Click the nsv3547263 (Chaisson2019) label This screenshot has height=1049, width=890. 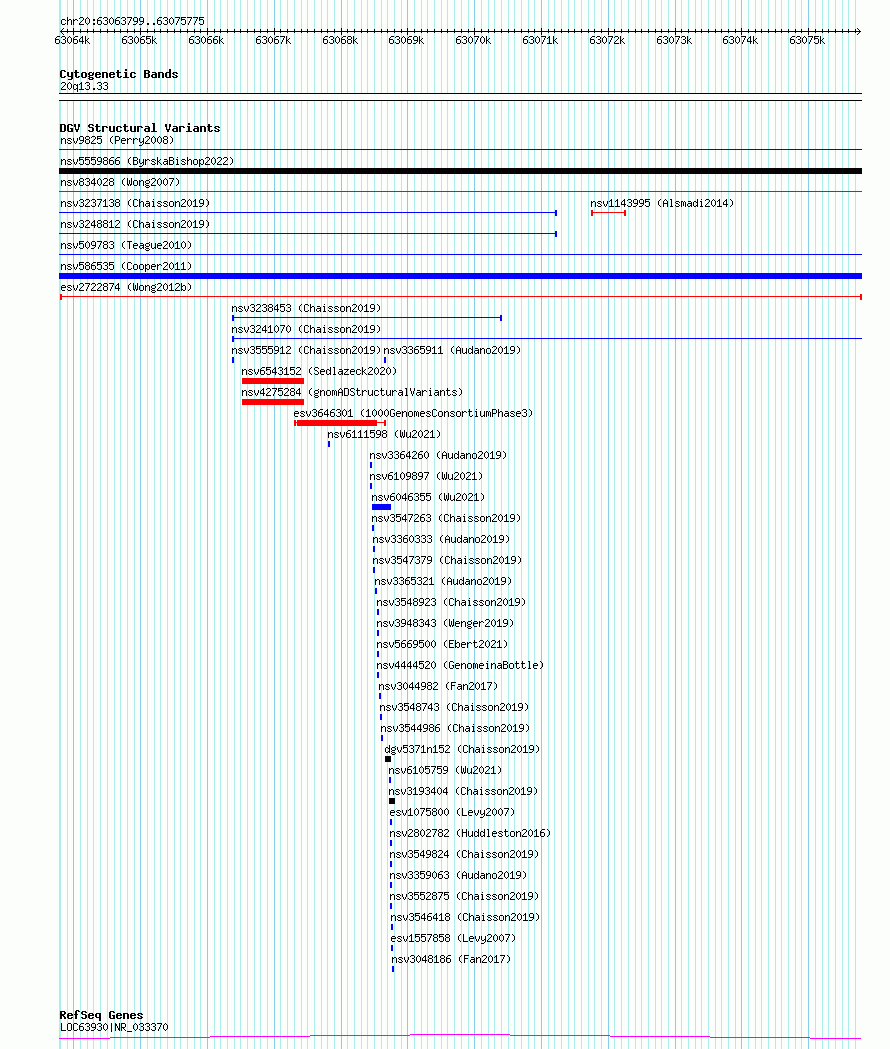coord(446,518)
